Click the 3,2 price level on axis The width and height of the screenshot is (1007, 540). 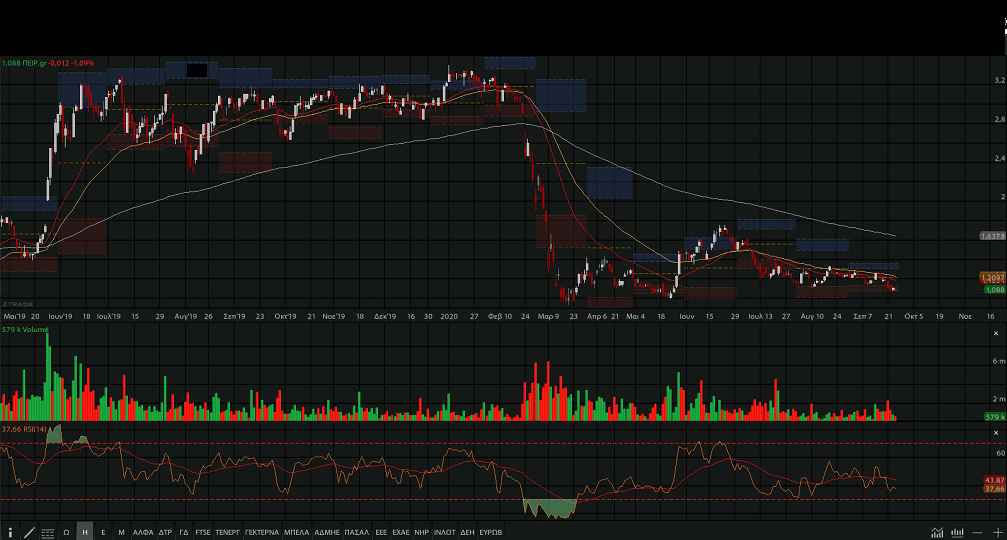click(1000, 80)
